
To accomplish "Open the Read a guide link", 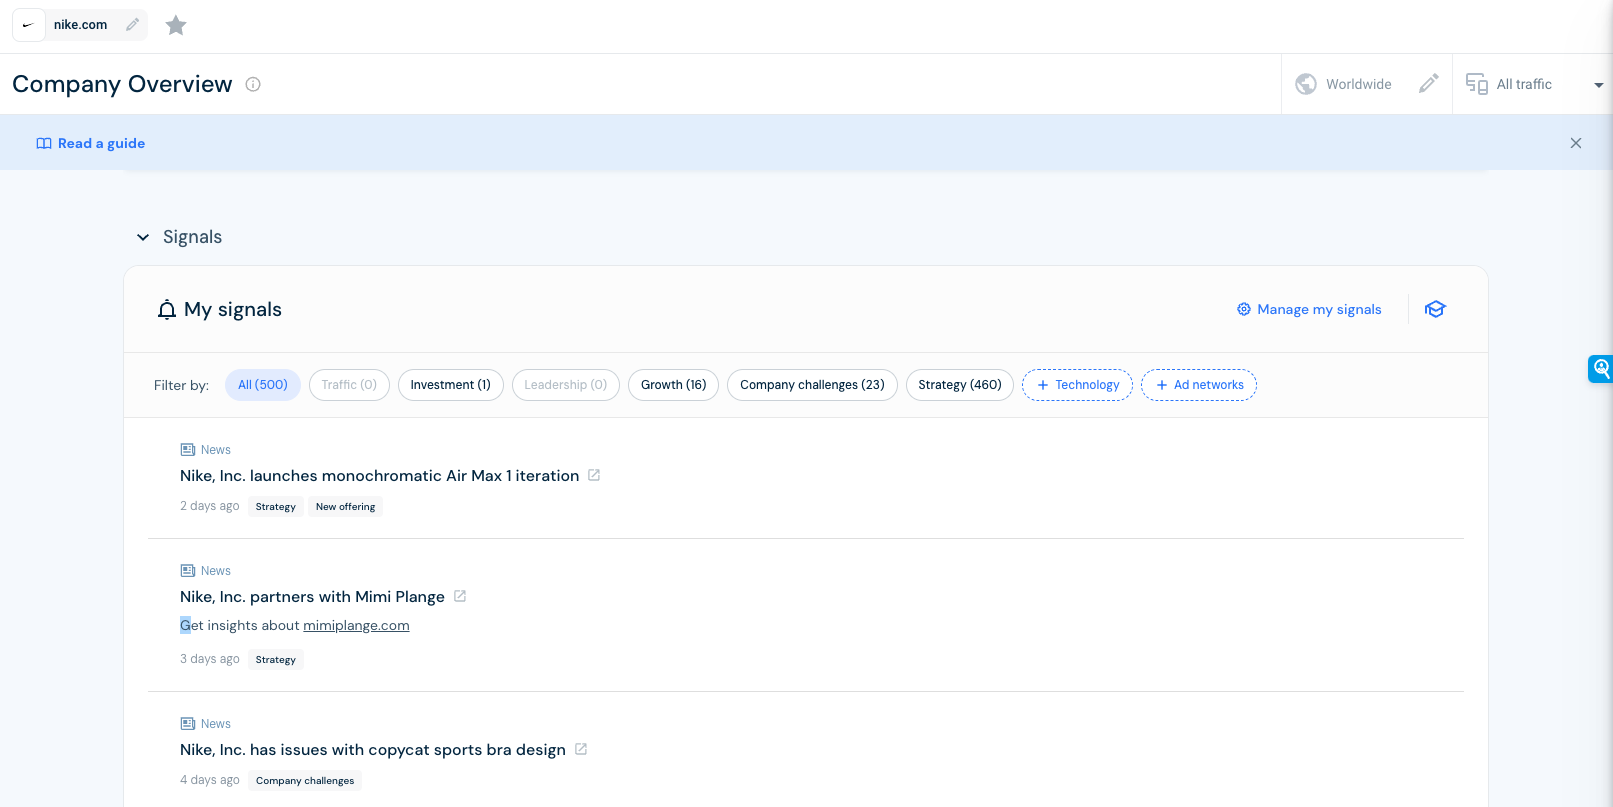I will (101, 143).
